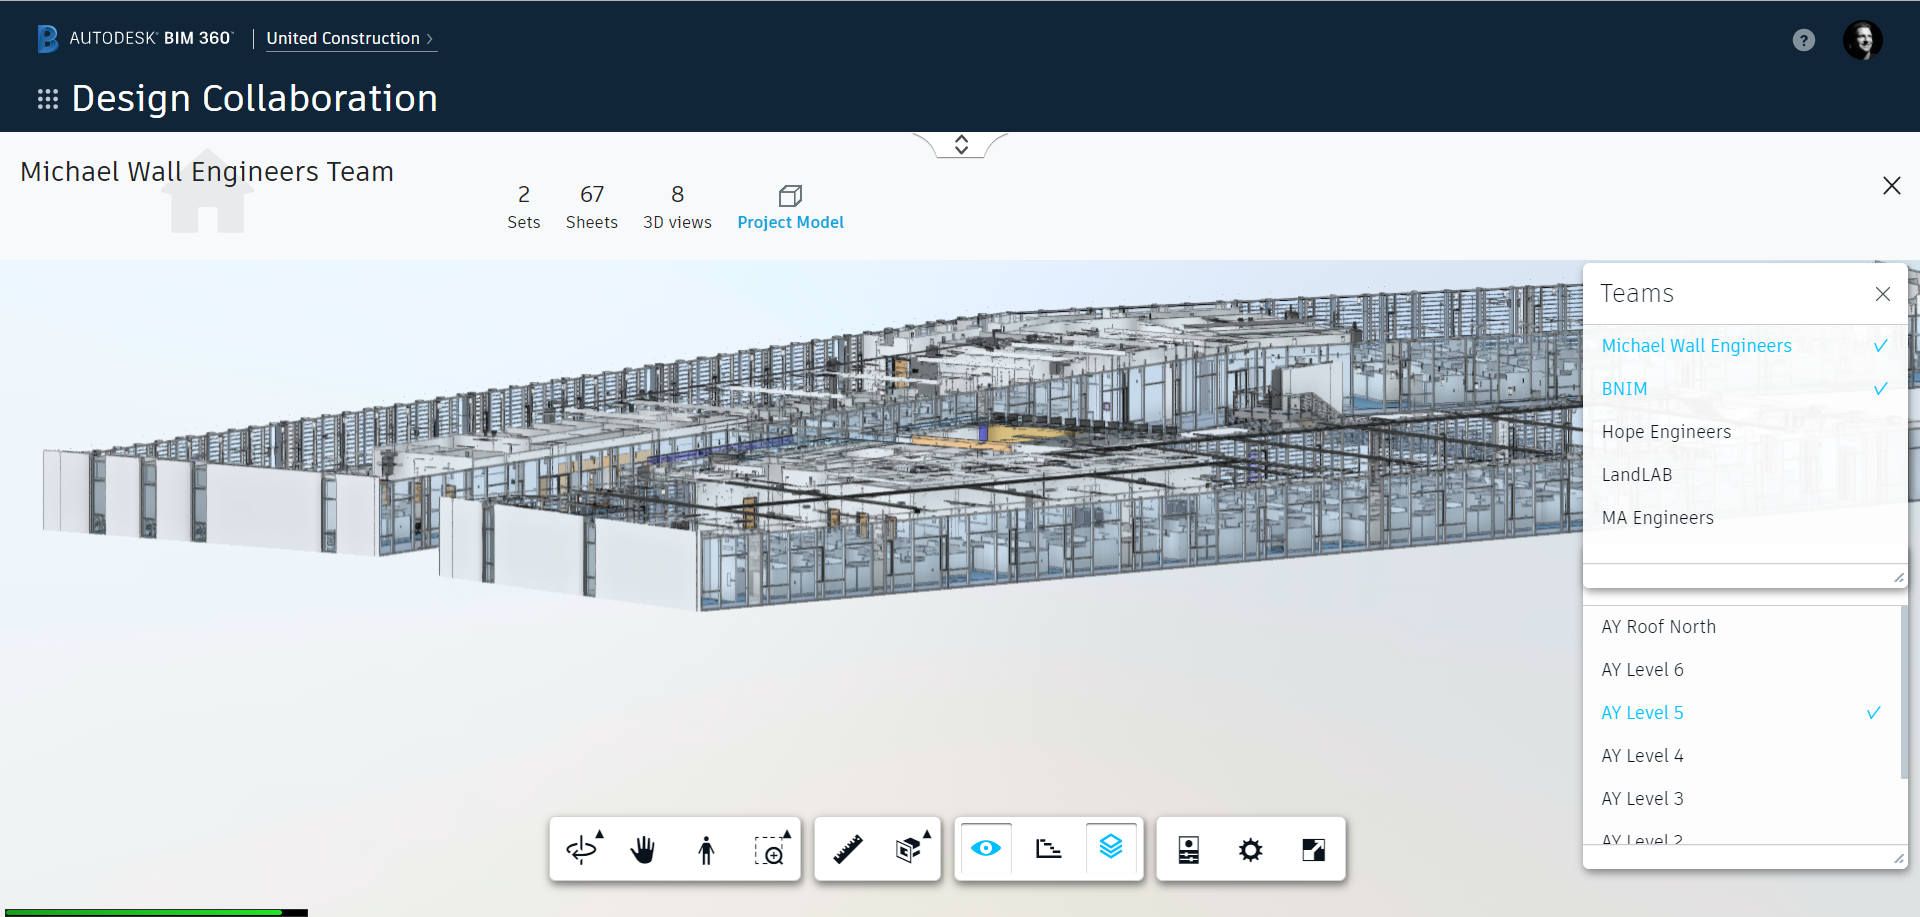This screenshot has width=1920, height=917.
Task: Open the Model Browser tree icon
Action: pos(1048,850)
